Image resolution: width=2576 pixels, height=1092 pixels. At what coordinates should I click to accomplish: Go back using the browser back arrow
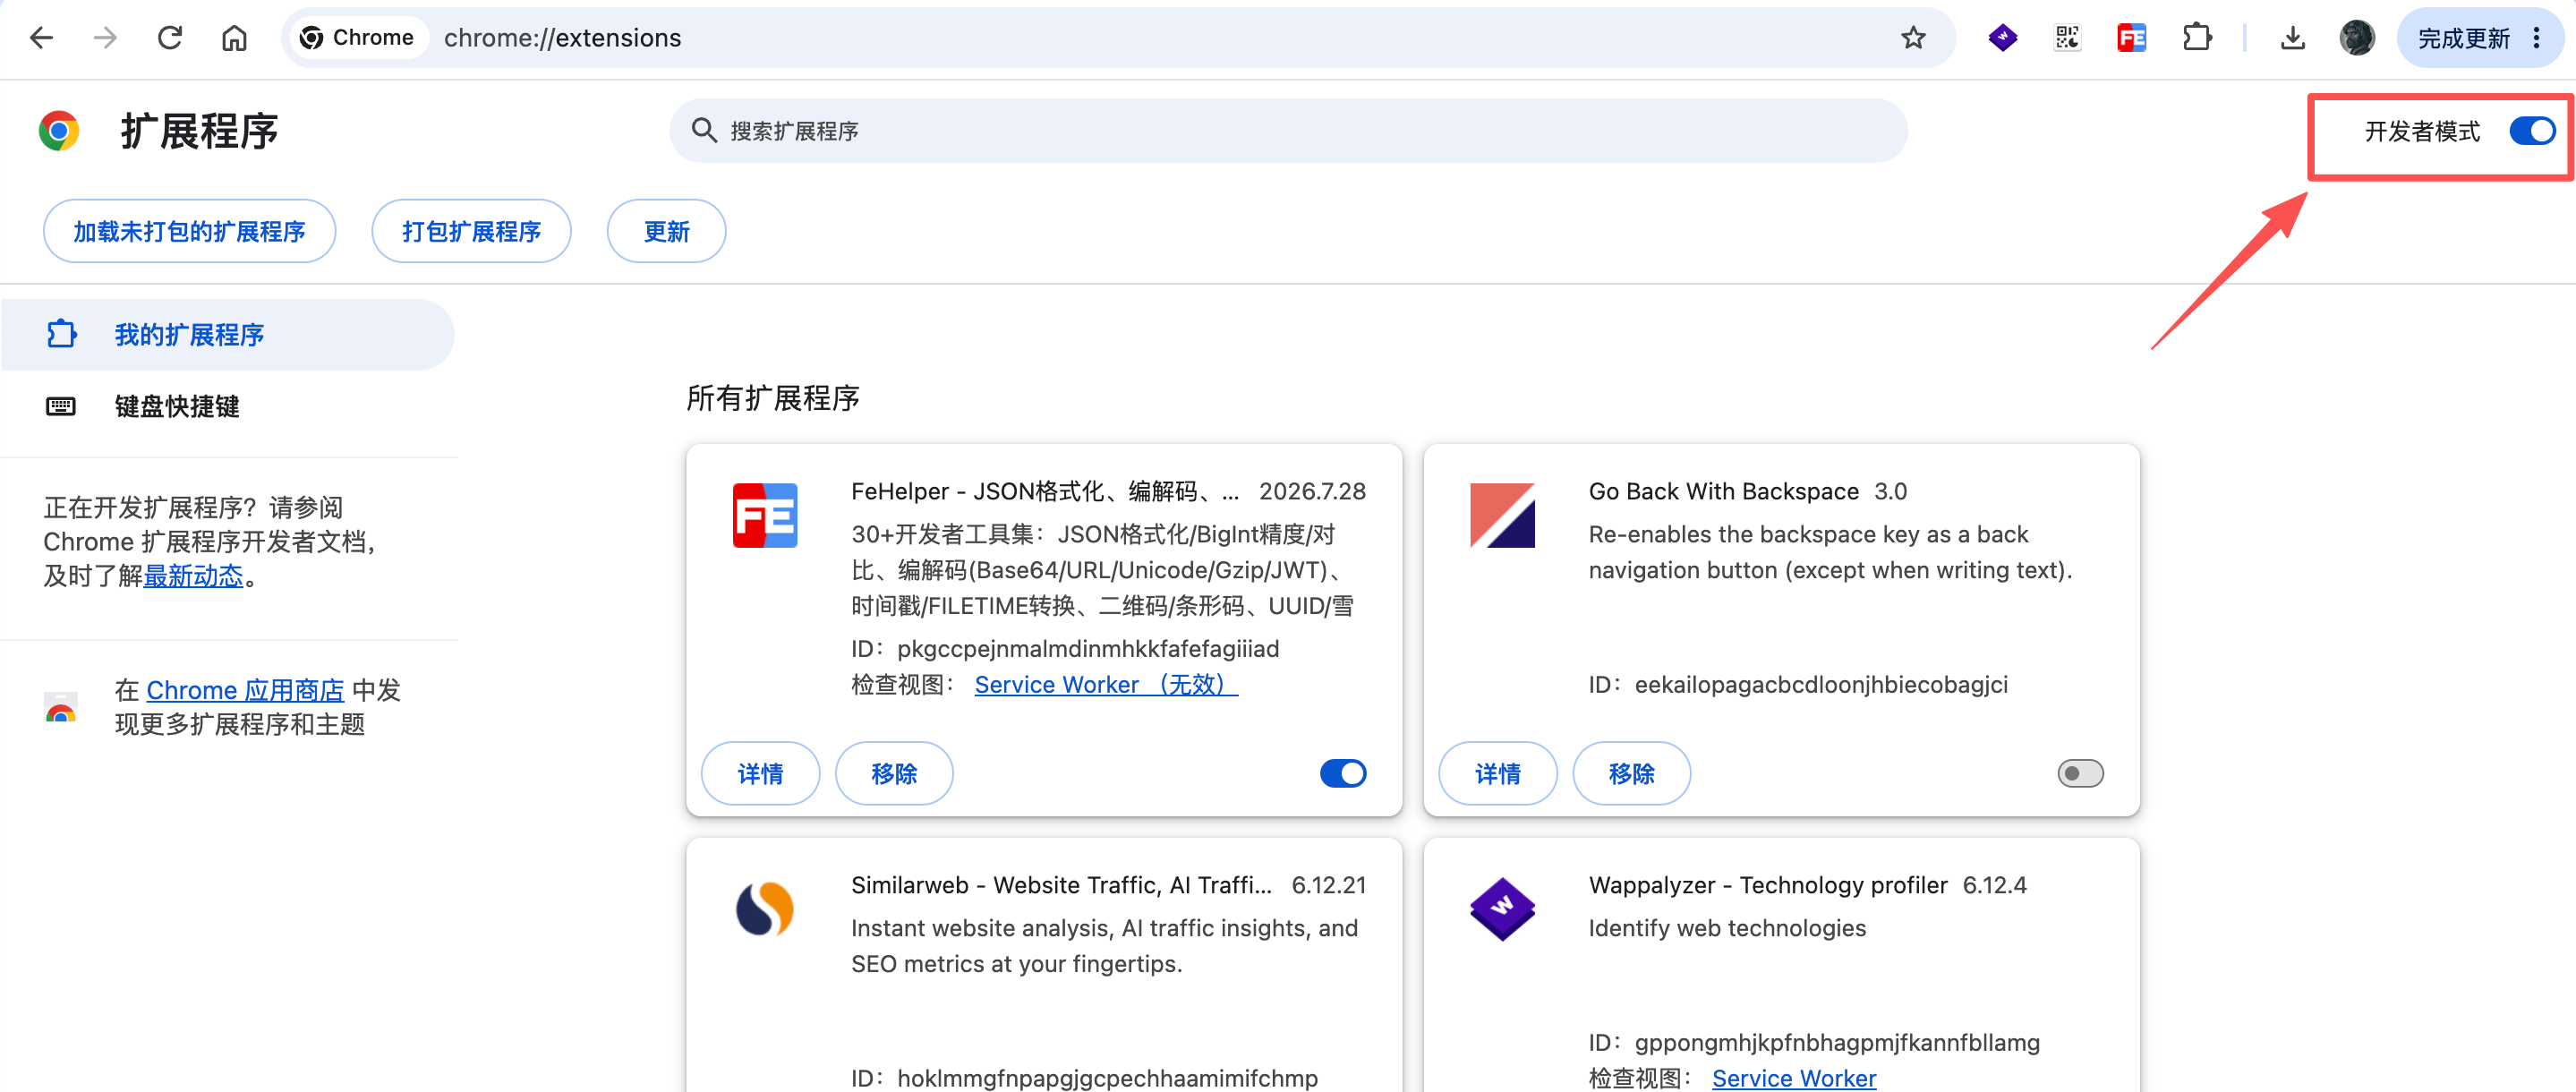(x=41, y=38)
